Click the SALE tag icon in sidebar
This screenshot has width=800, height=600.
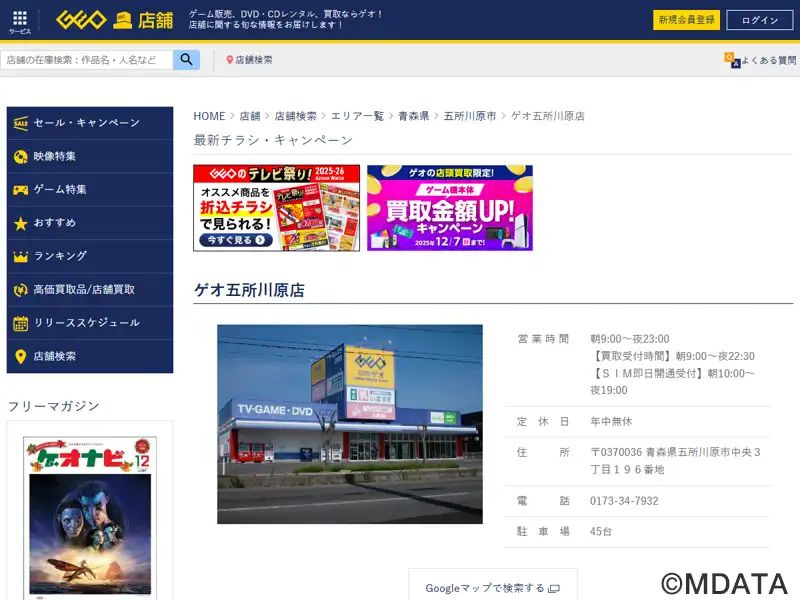click(x=21, y=123)
